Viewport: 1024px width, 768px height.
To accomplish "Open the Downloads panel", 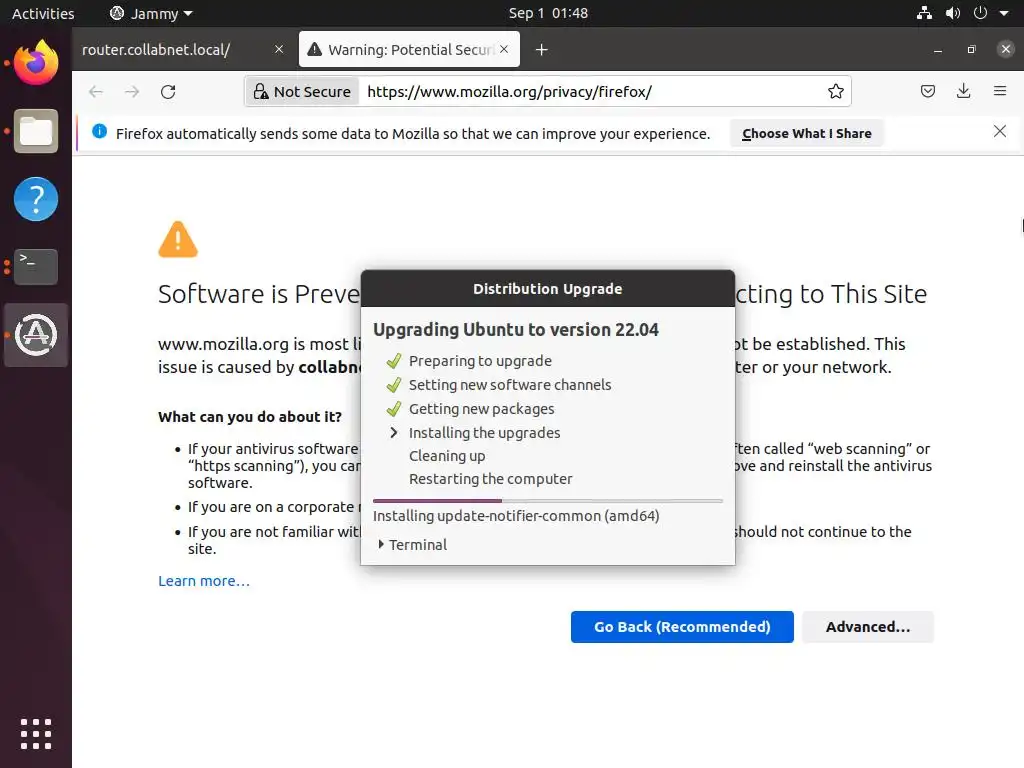I will pos(963,91).
